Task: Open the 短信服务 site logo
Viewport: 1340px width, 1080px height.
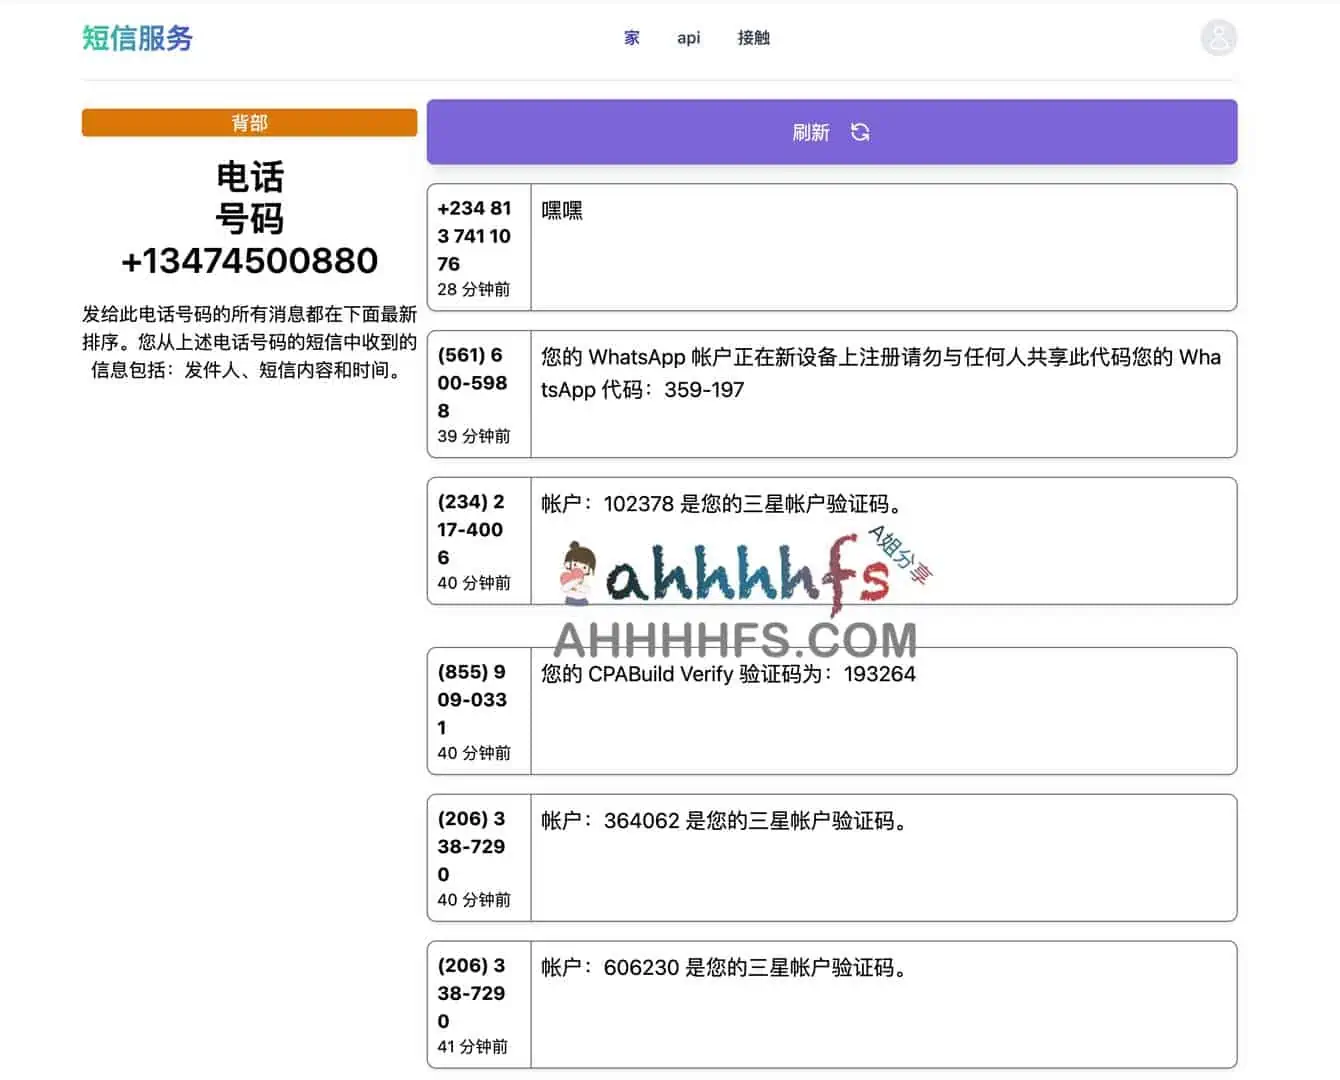Action: click(137, 38)
